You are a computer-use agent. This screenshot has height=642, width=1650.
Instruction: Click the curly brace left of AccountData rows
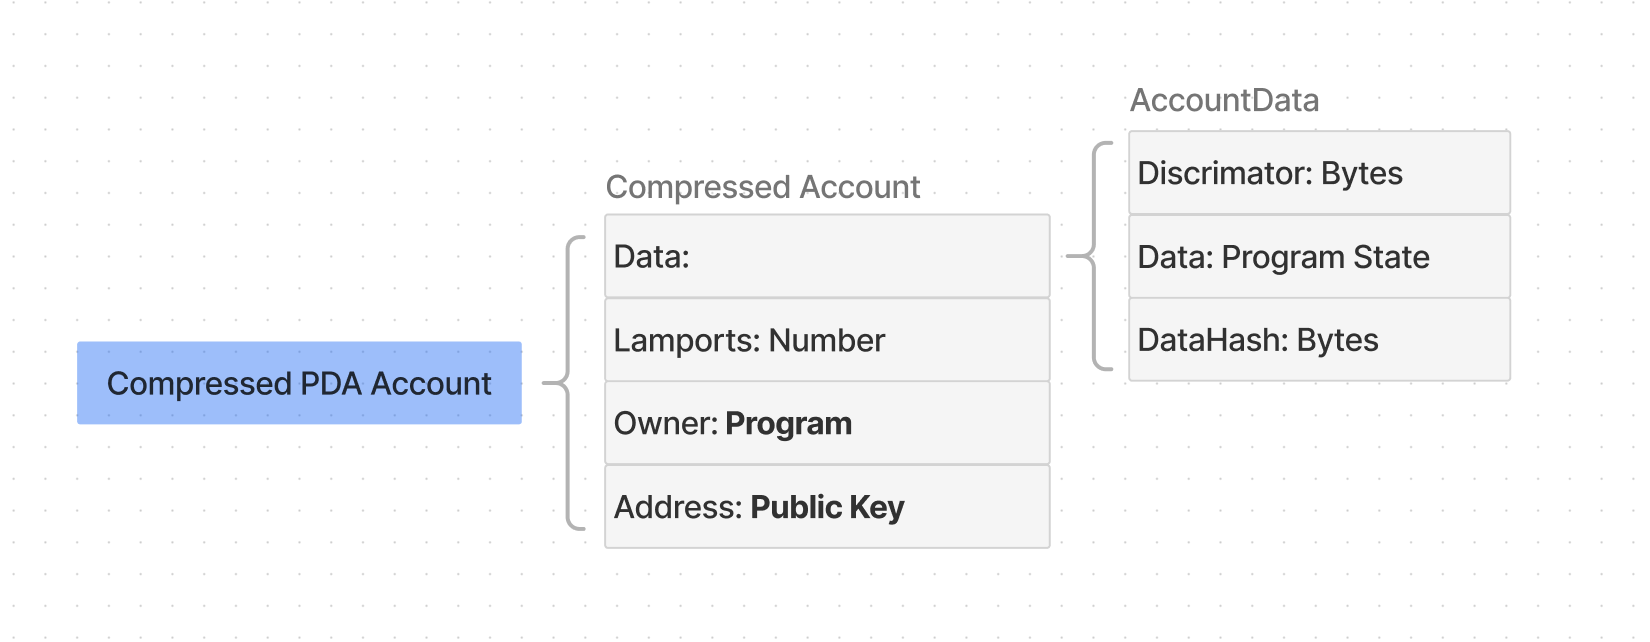[x=1096, y=257]
